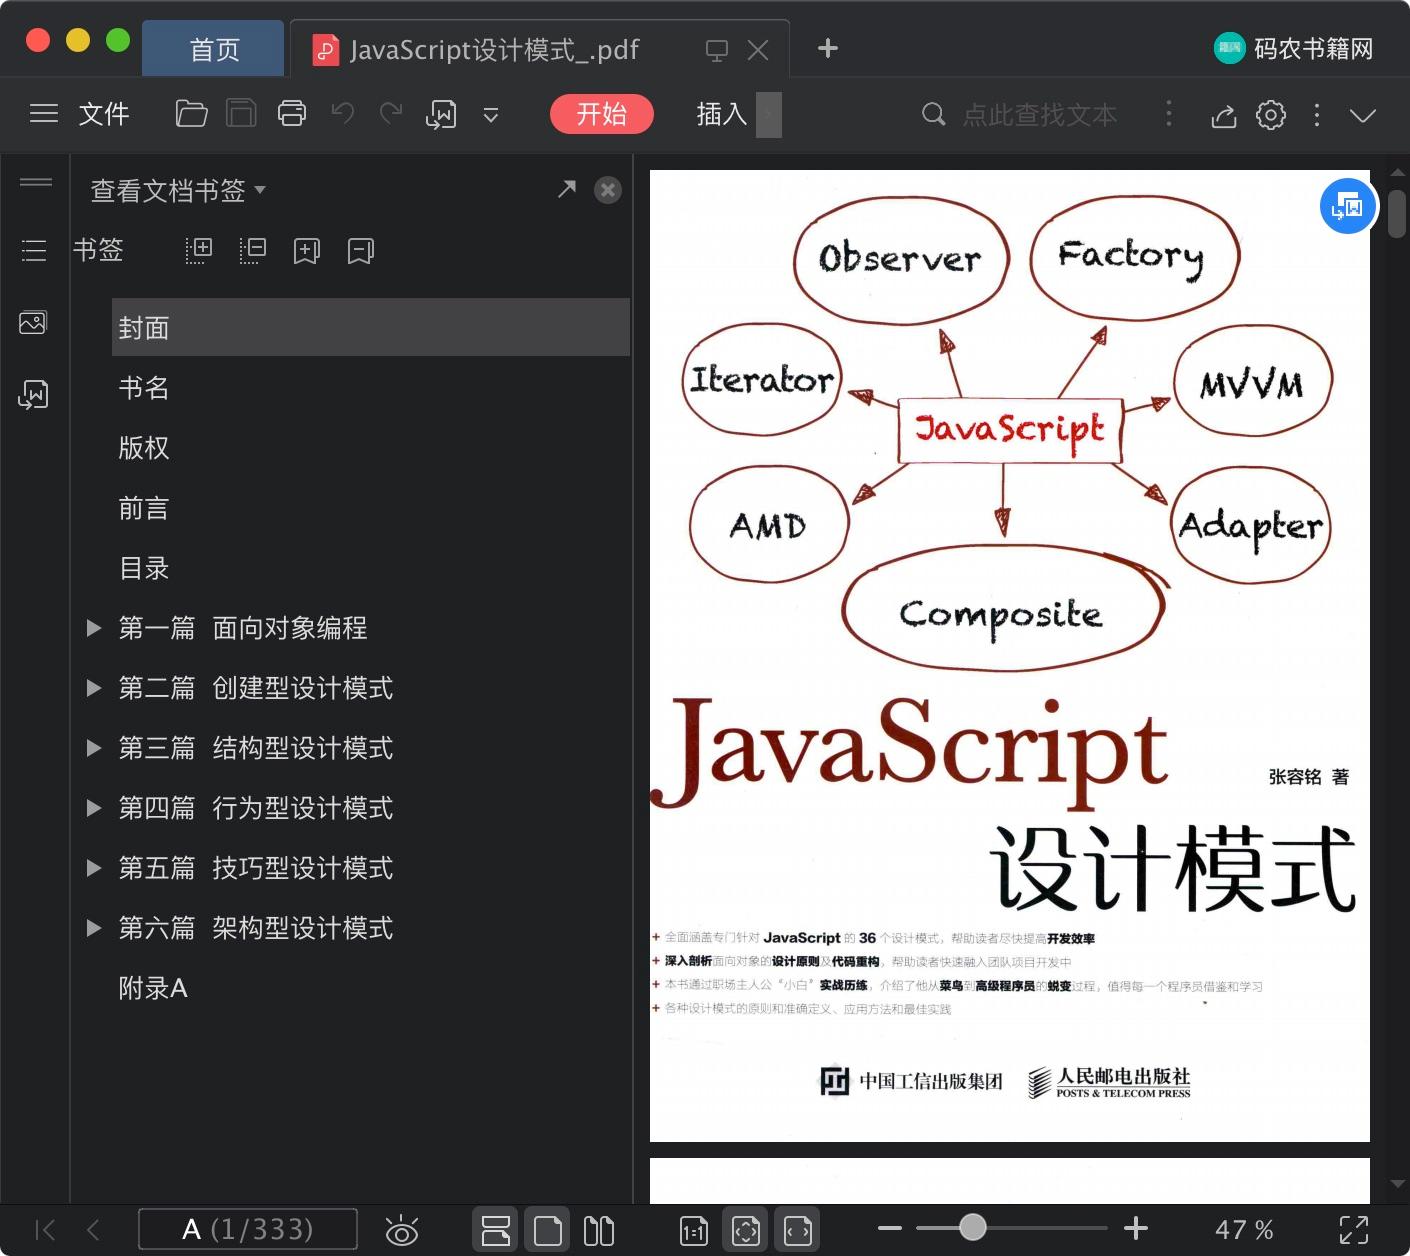Open the 码农书籍网 account button
Image resolution: width=1410 pixels, height=1256 pixels.
click(1293, 48)
